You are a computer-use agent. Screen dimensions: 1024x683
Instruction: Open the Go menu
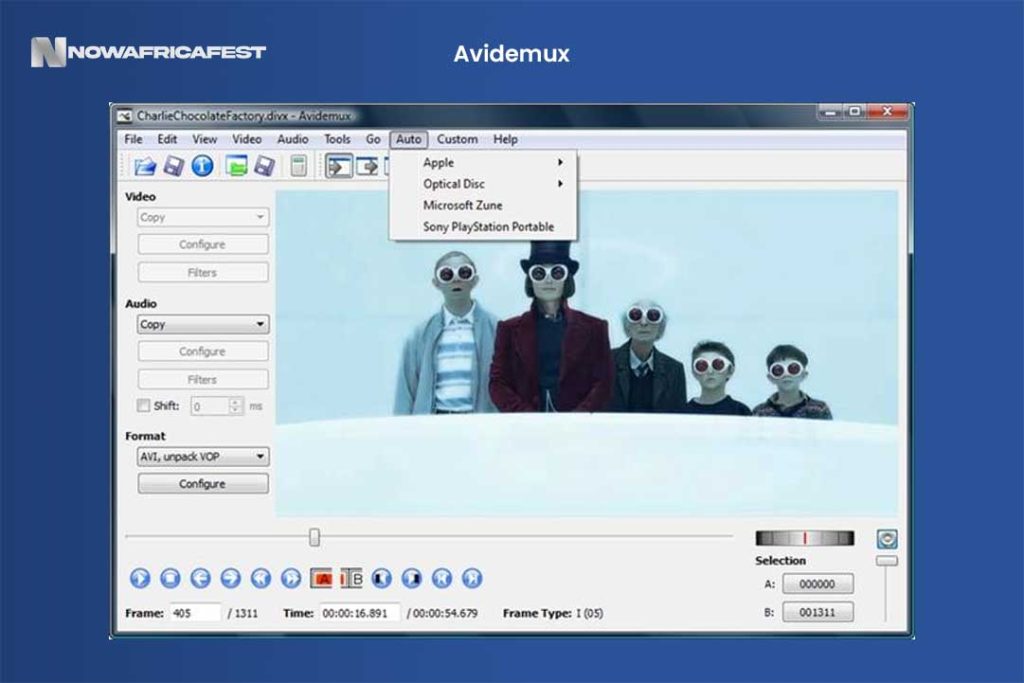373,139
